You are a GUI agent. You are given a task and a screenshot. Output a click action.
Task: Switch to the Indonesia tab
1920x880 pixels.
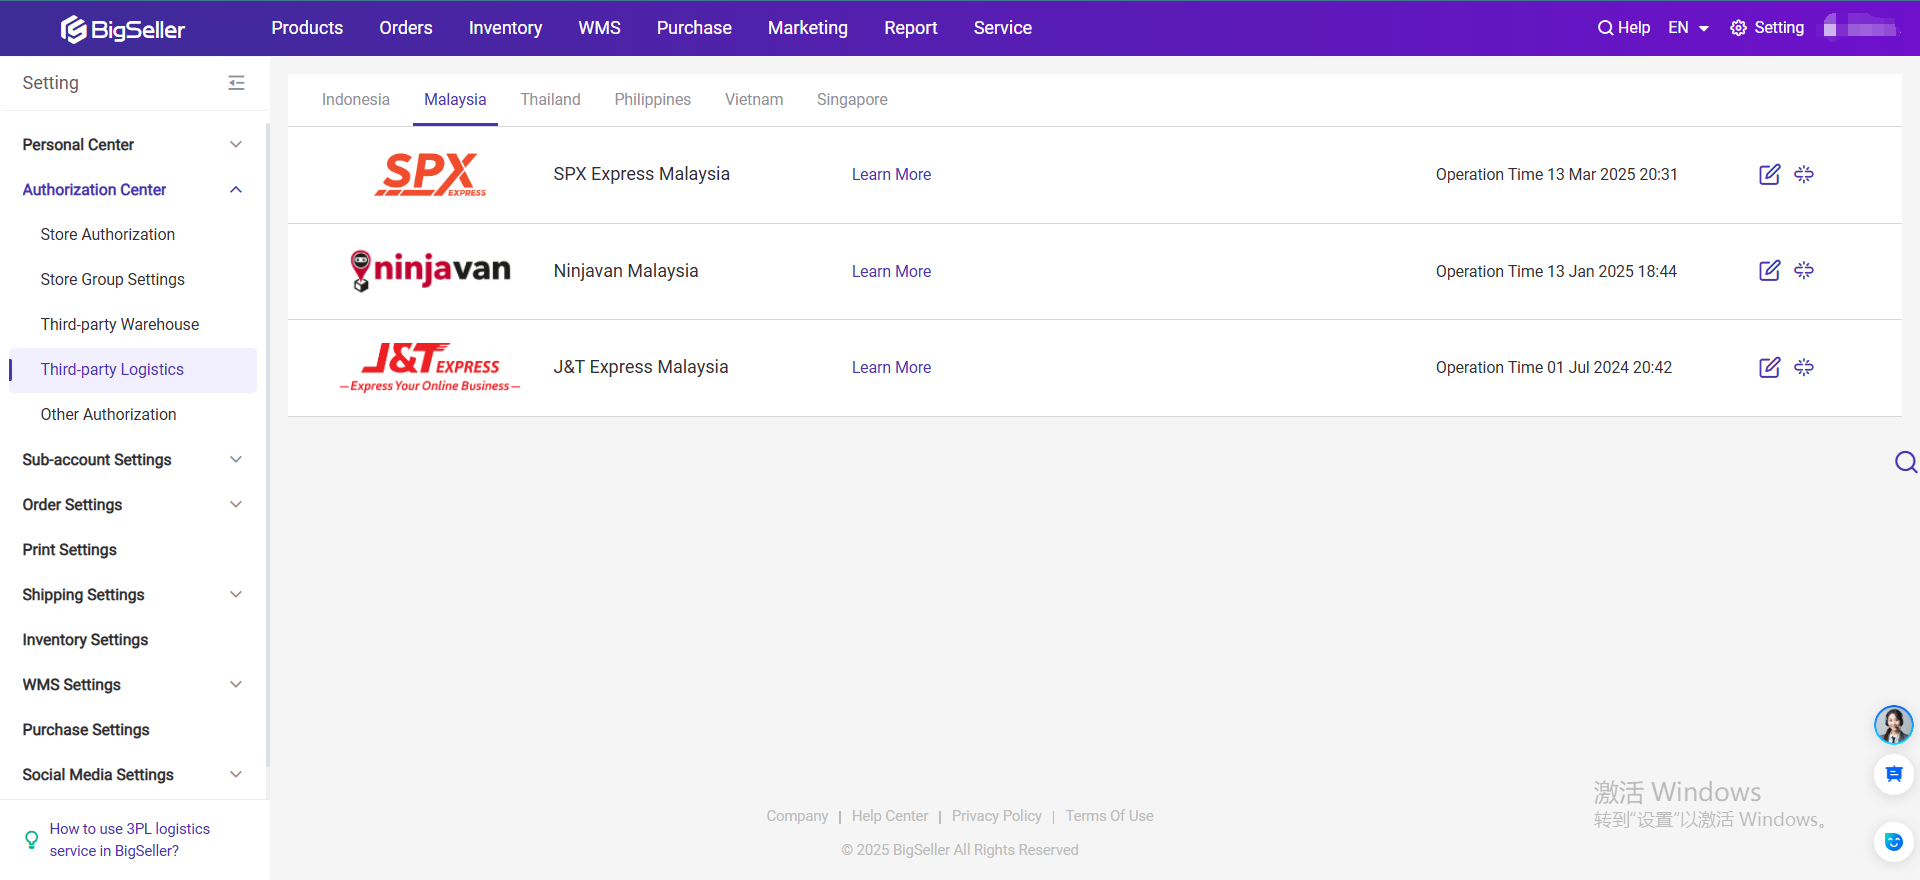pos(355,100)
